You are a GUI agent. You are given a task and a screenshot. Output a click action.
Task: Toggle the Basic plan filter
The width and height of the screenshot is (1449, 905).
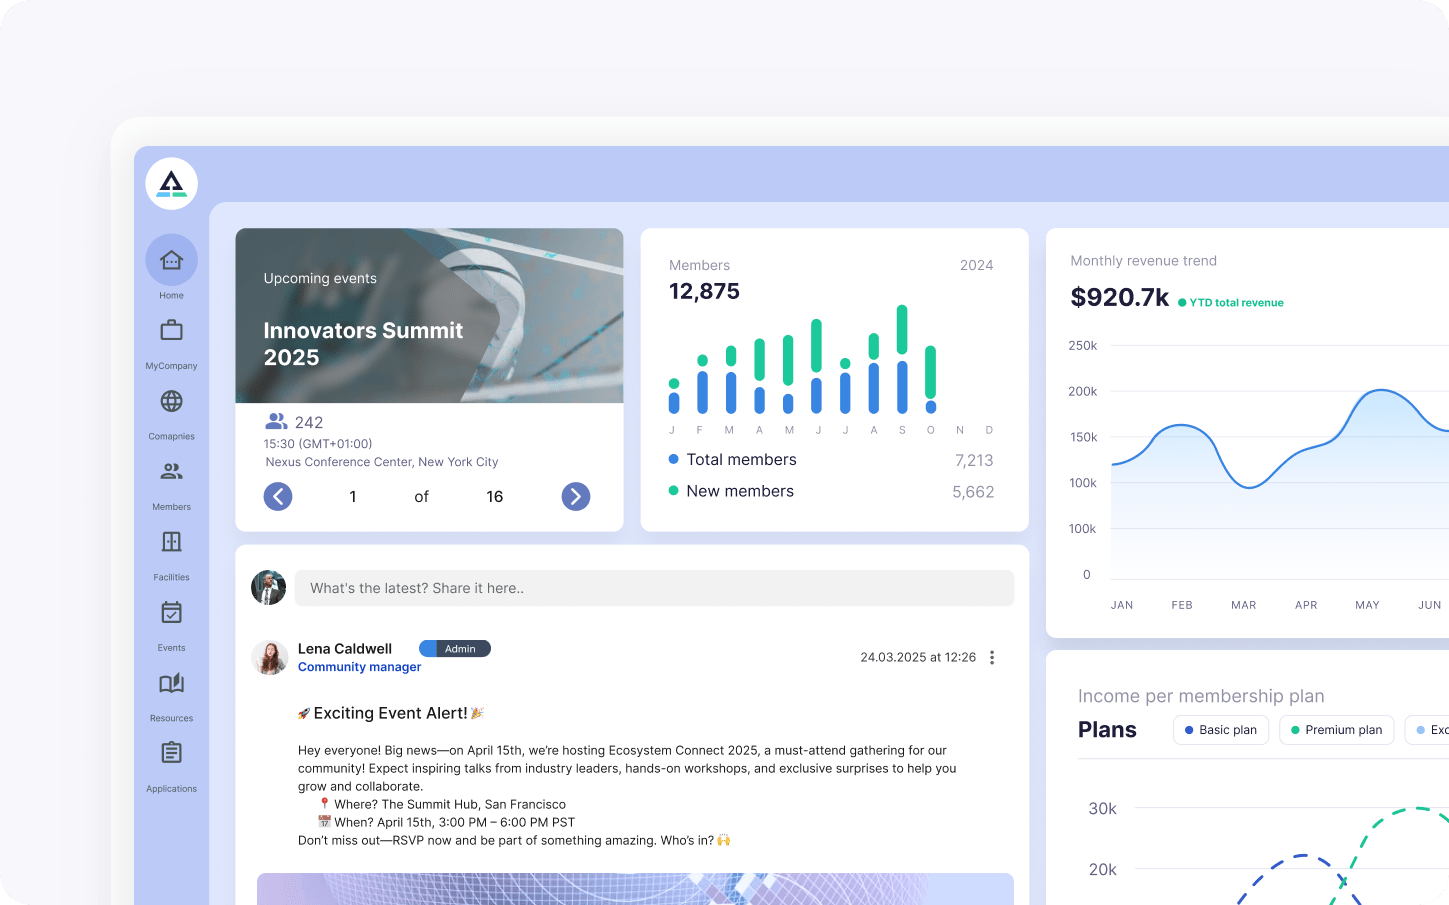pos(1221,730)
